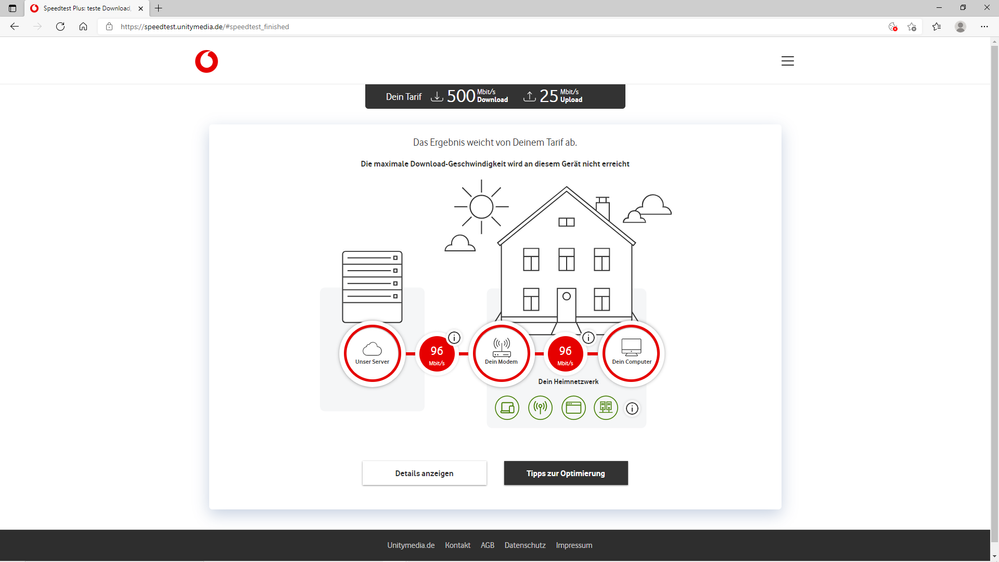The image size is (999, 562).
Task: Click the green WLAN signal icon
Action: (540, 408)
